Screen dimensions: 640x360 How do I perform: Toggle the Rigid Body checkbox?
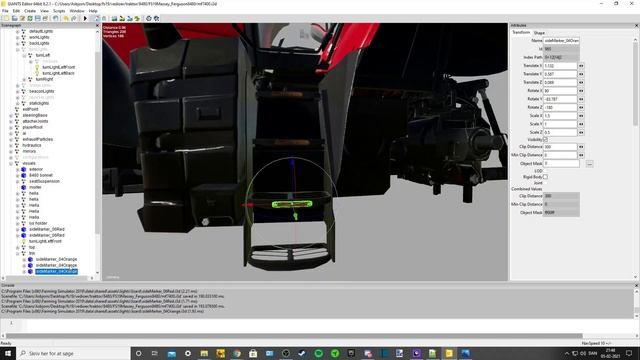click(x=545, y=177)
